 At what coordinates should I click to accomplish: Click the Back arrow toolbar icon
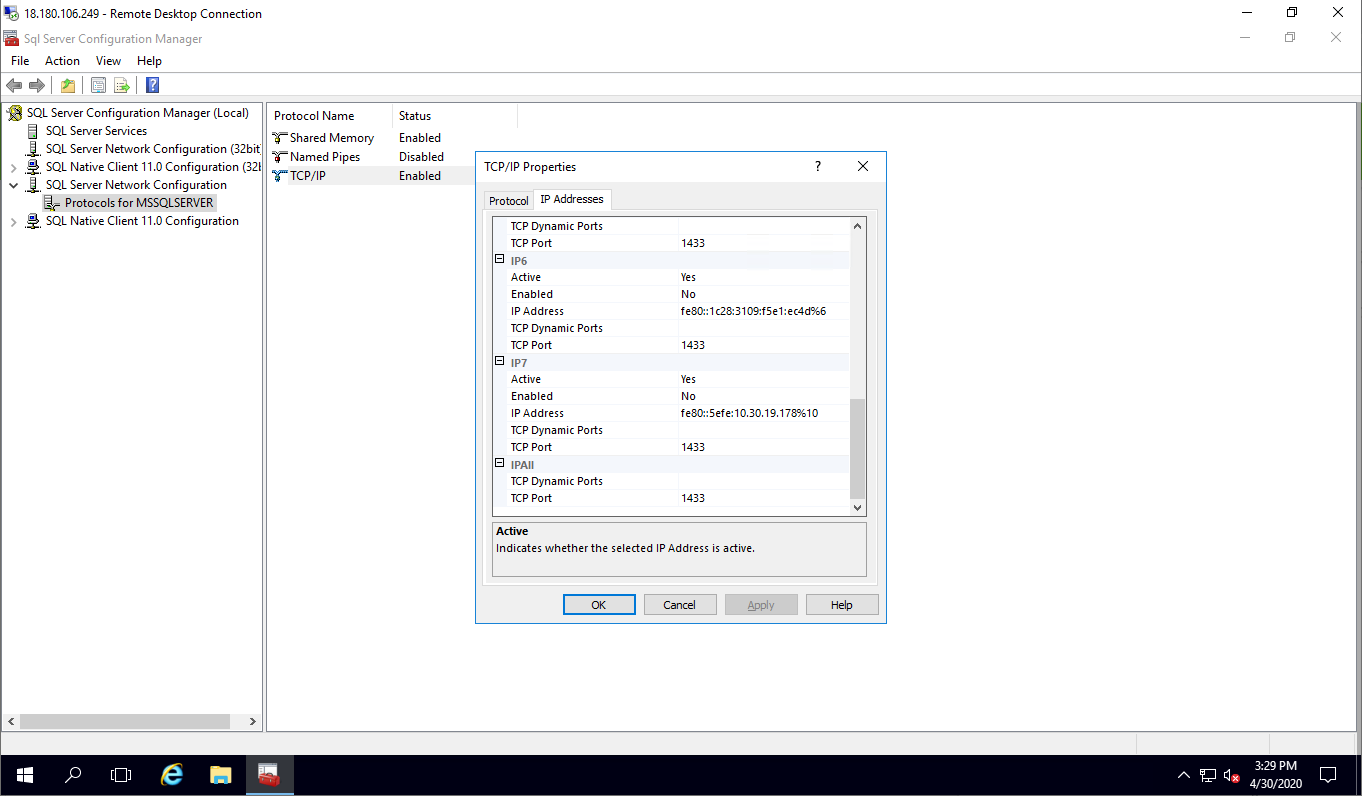click(14, 85)
